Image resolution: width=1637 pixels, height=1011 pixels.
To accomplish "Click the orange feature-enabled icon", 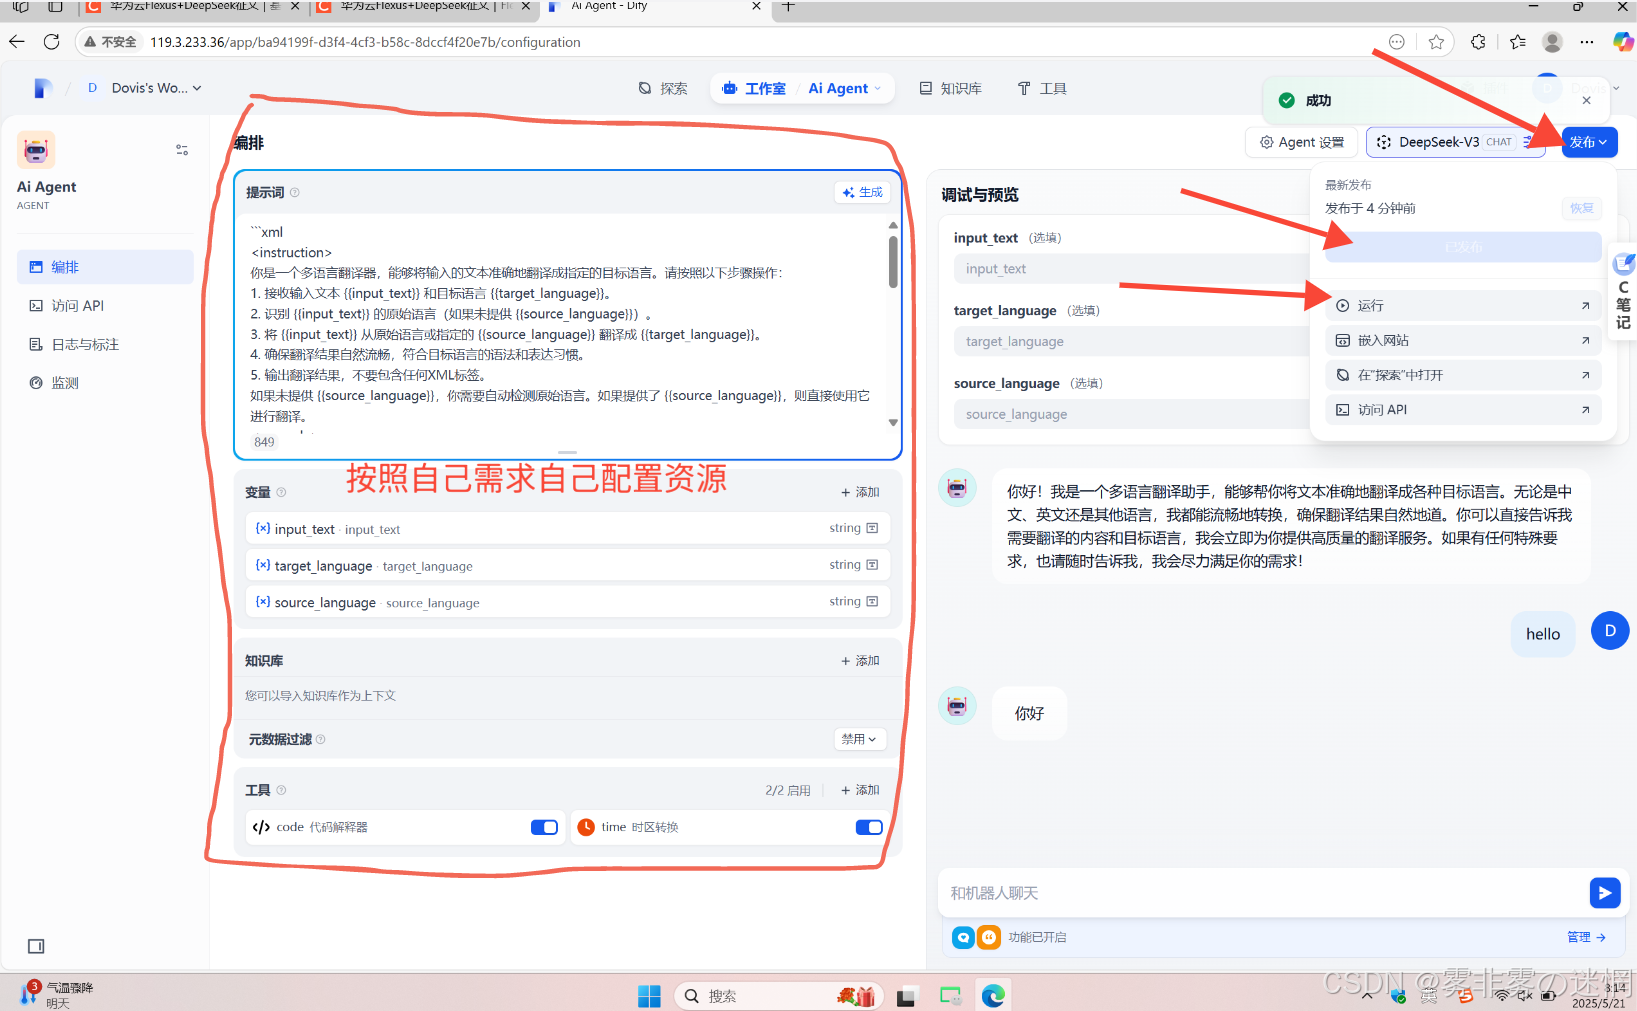I will [989, 937].
